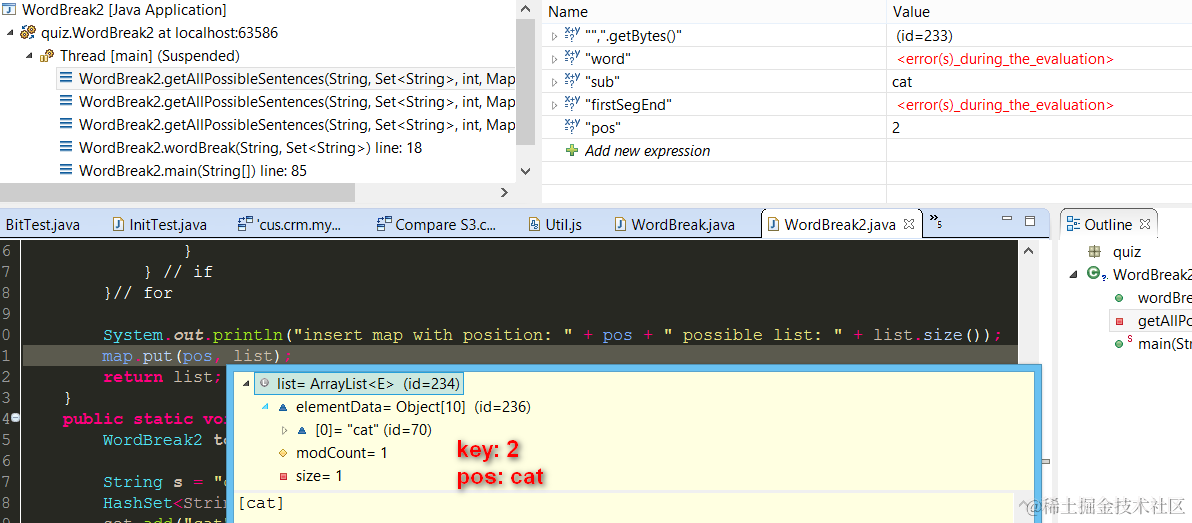Close the WordBreak2.java tab
Screen dimensions: 1192x523
[x=908, y=224]
